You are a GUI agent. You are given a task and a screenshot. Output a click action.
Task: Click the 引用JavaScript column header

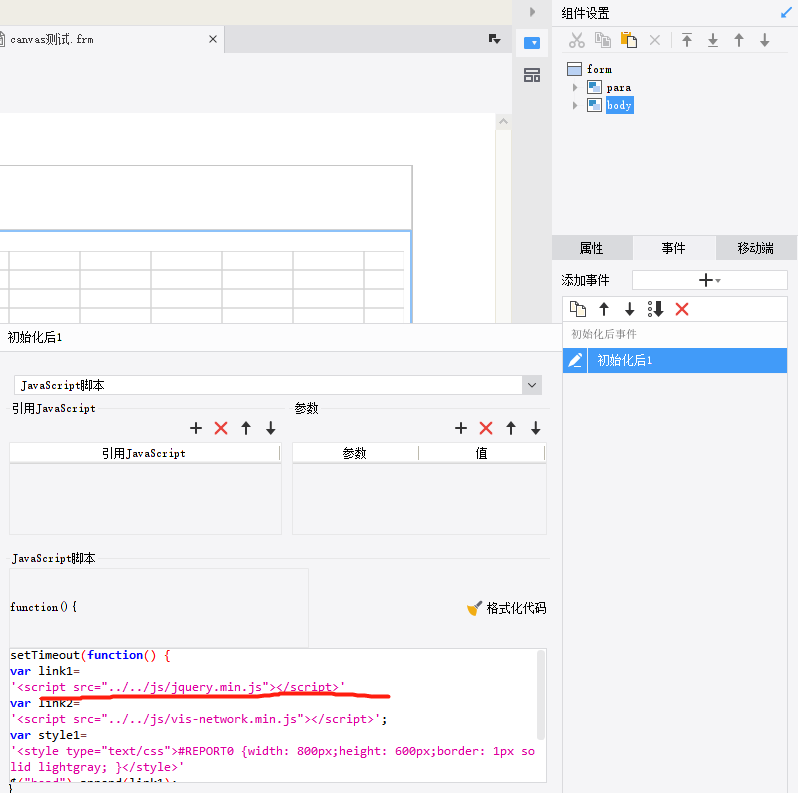(145, 453)
